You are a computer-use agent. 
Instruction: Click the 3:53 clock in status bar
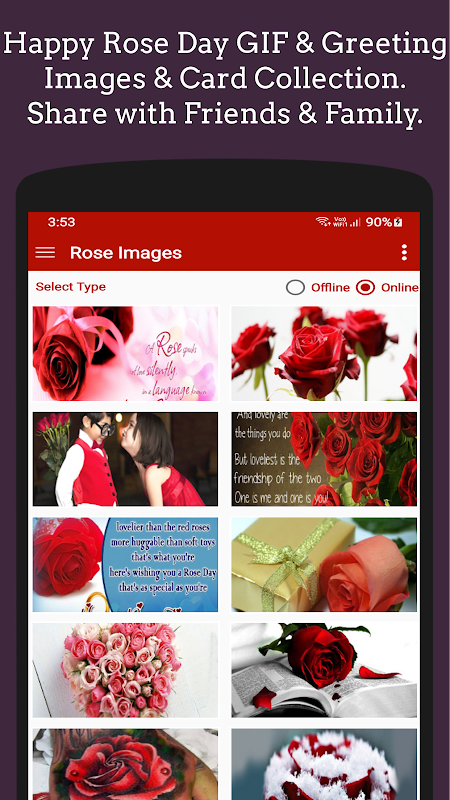coord(61,222)
